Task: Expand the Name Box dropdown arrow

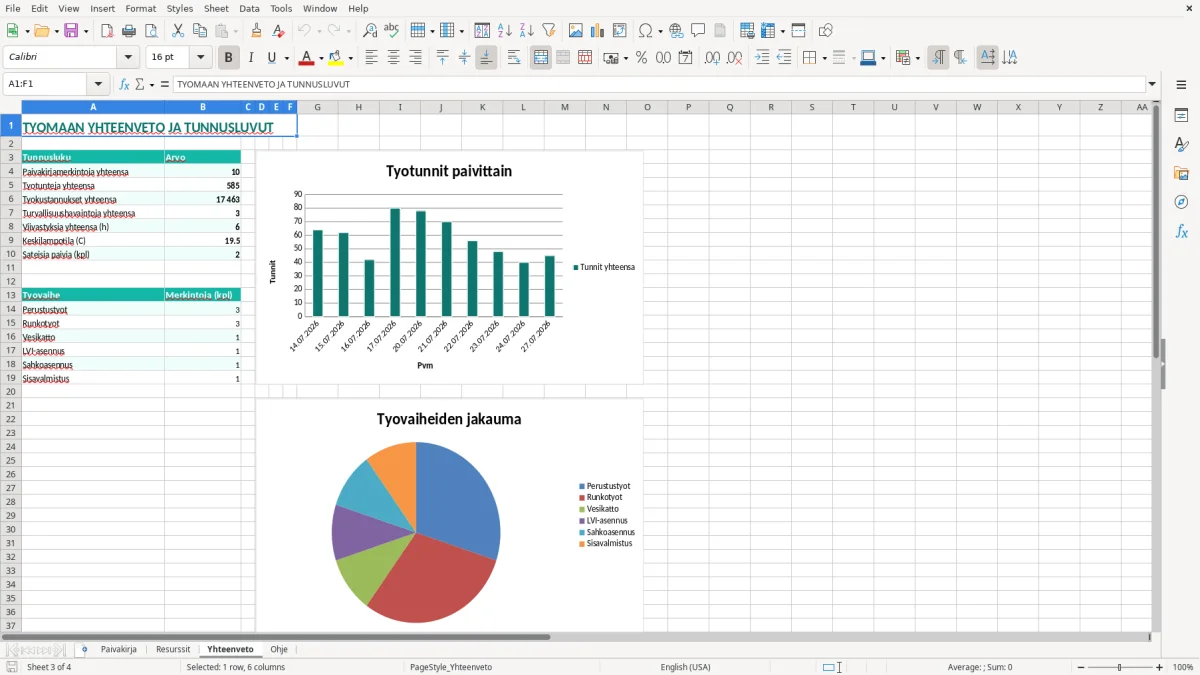Action: pyautogui.click(x=98, y=85)
